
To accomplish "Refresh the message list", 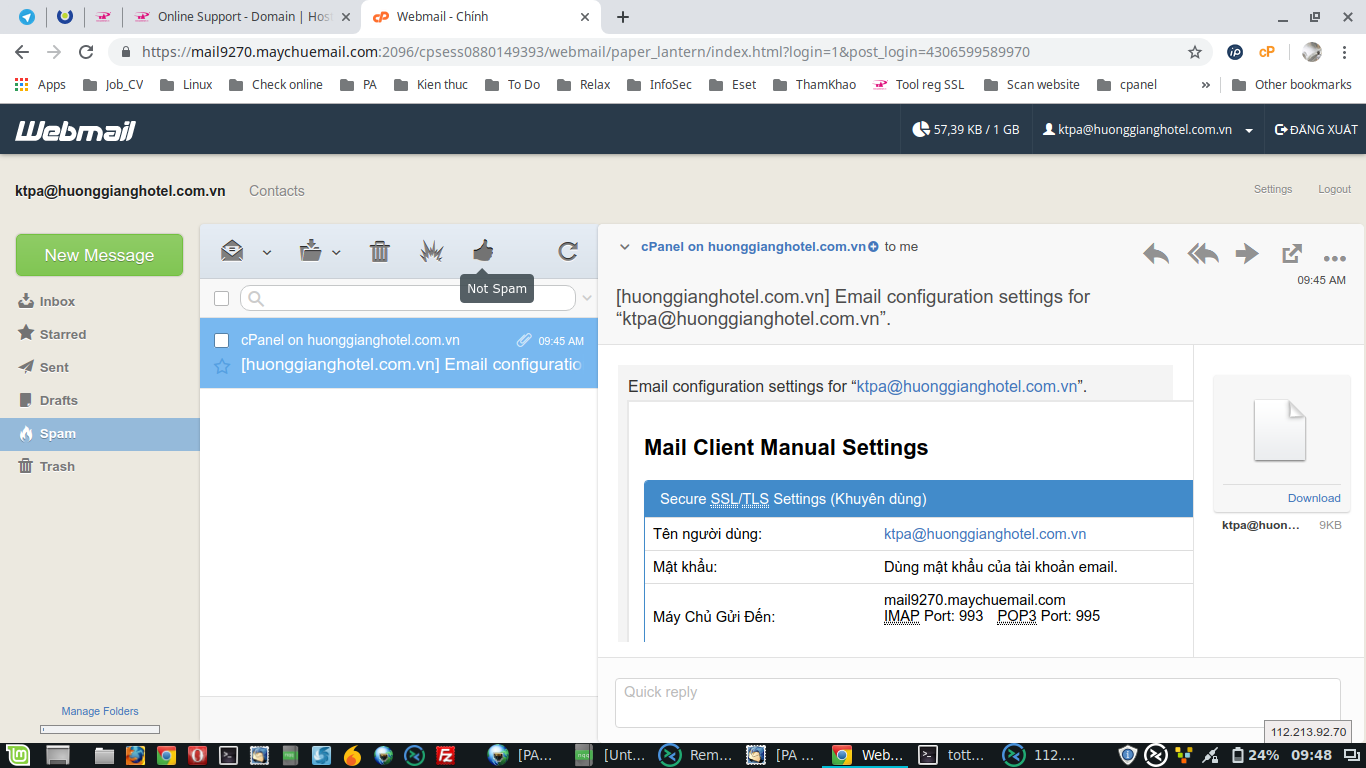I will coord(568,251).
